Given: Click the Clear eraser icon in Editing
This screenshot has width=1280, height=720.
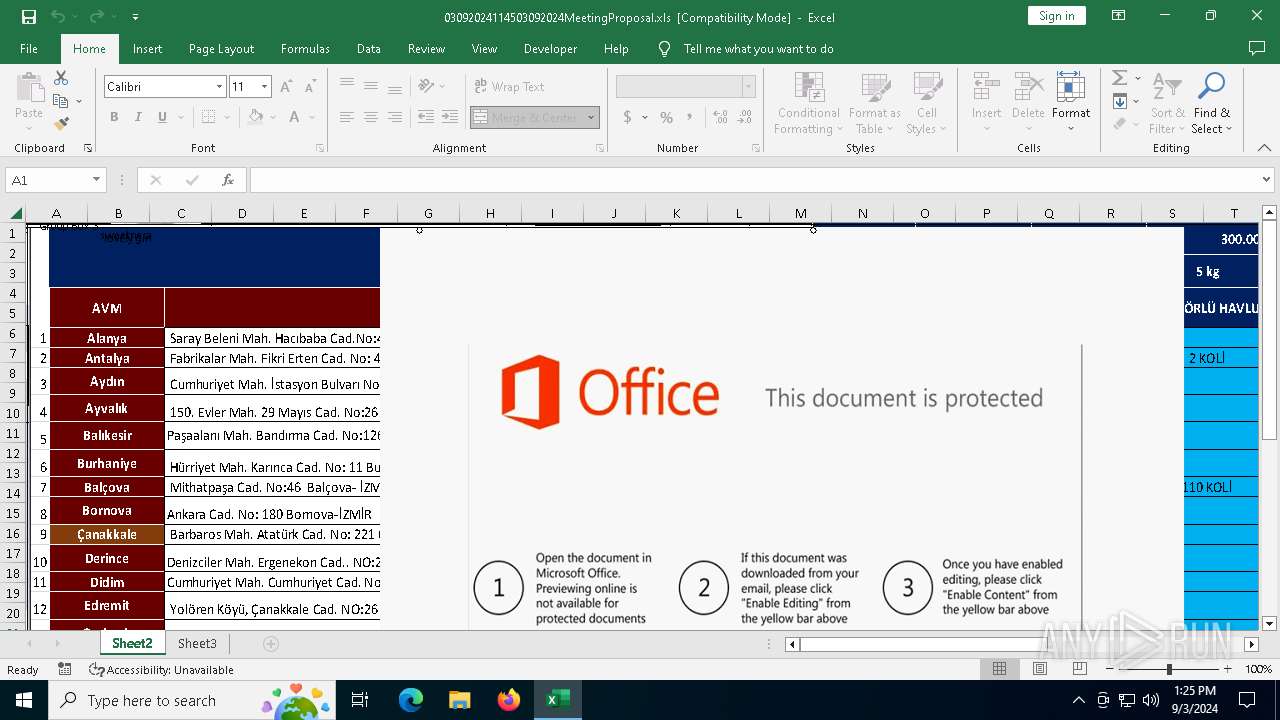Looking at the screenshot, I should tap(1120, 124).
